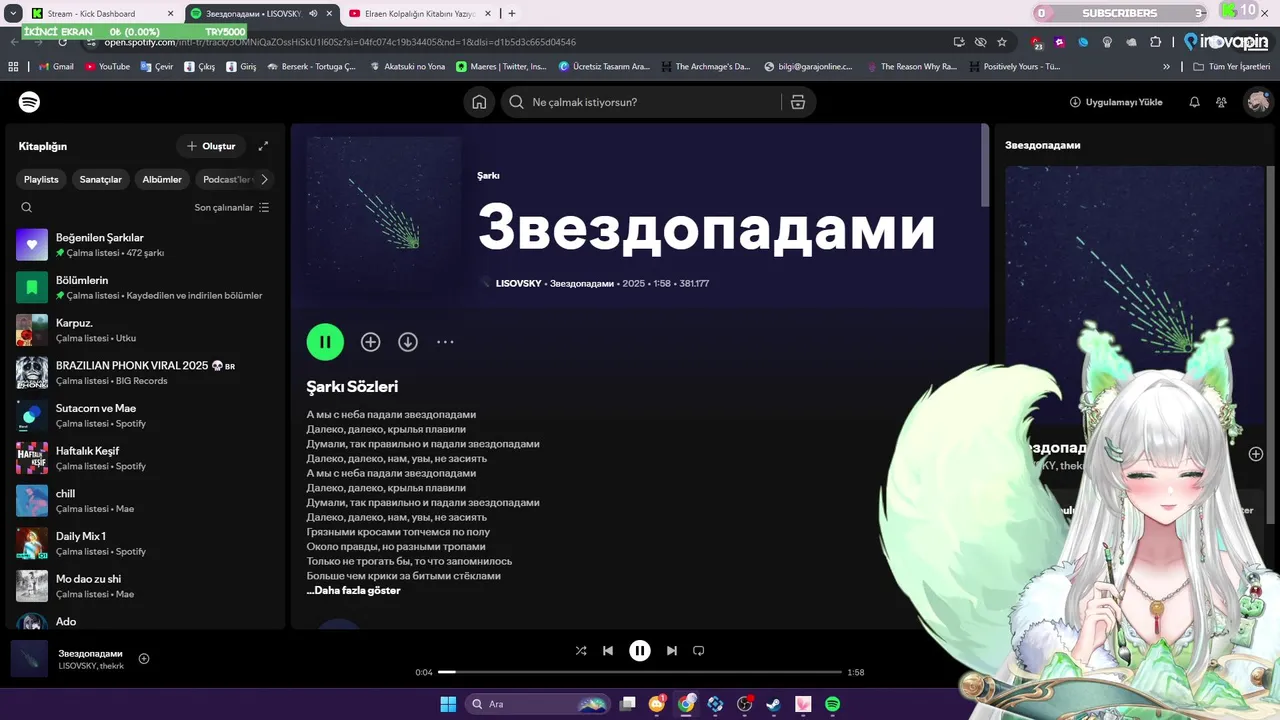Search within the library using the magnifier
This screenshot has height=720, width=1280.
point(27,207)
